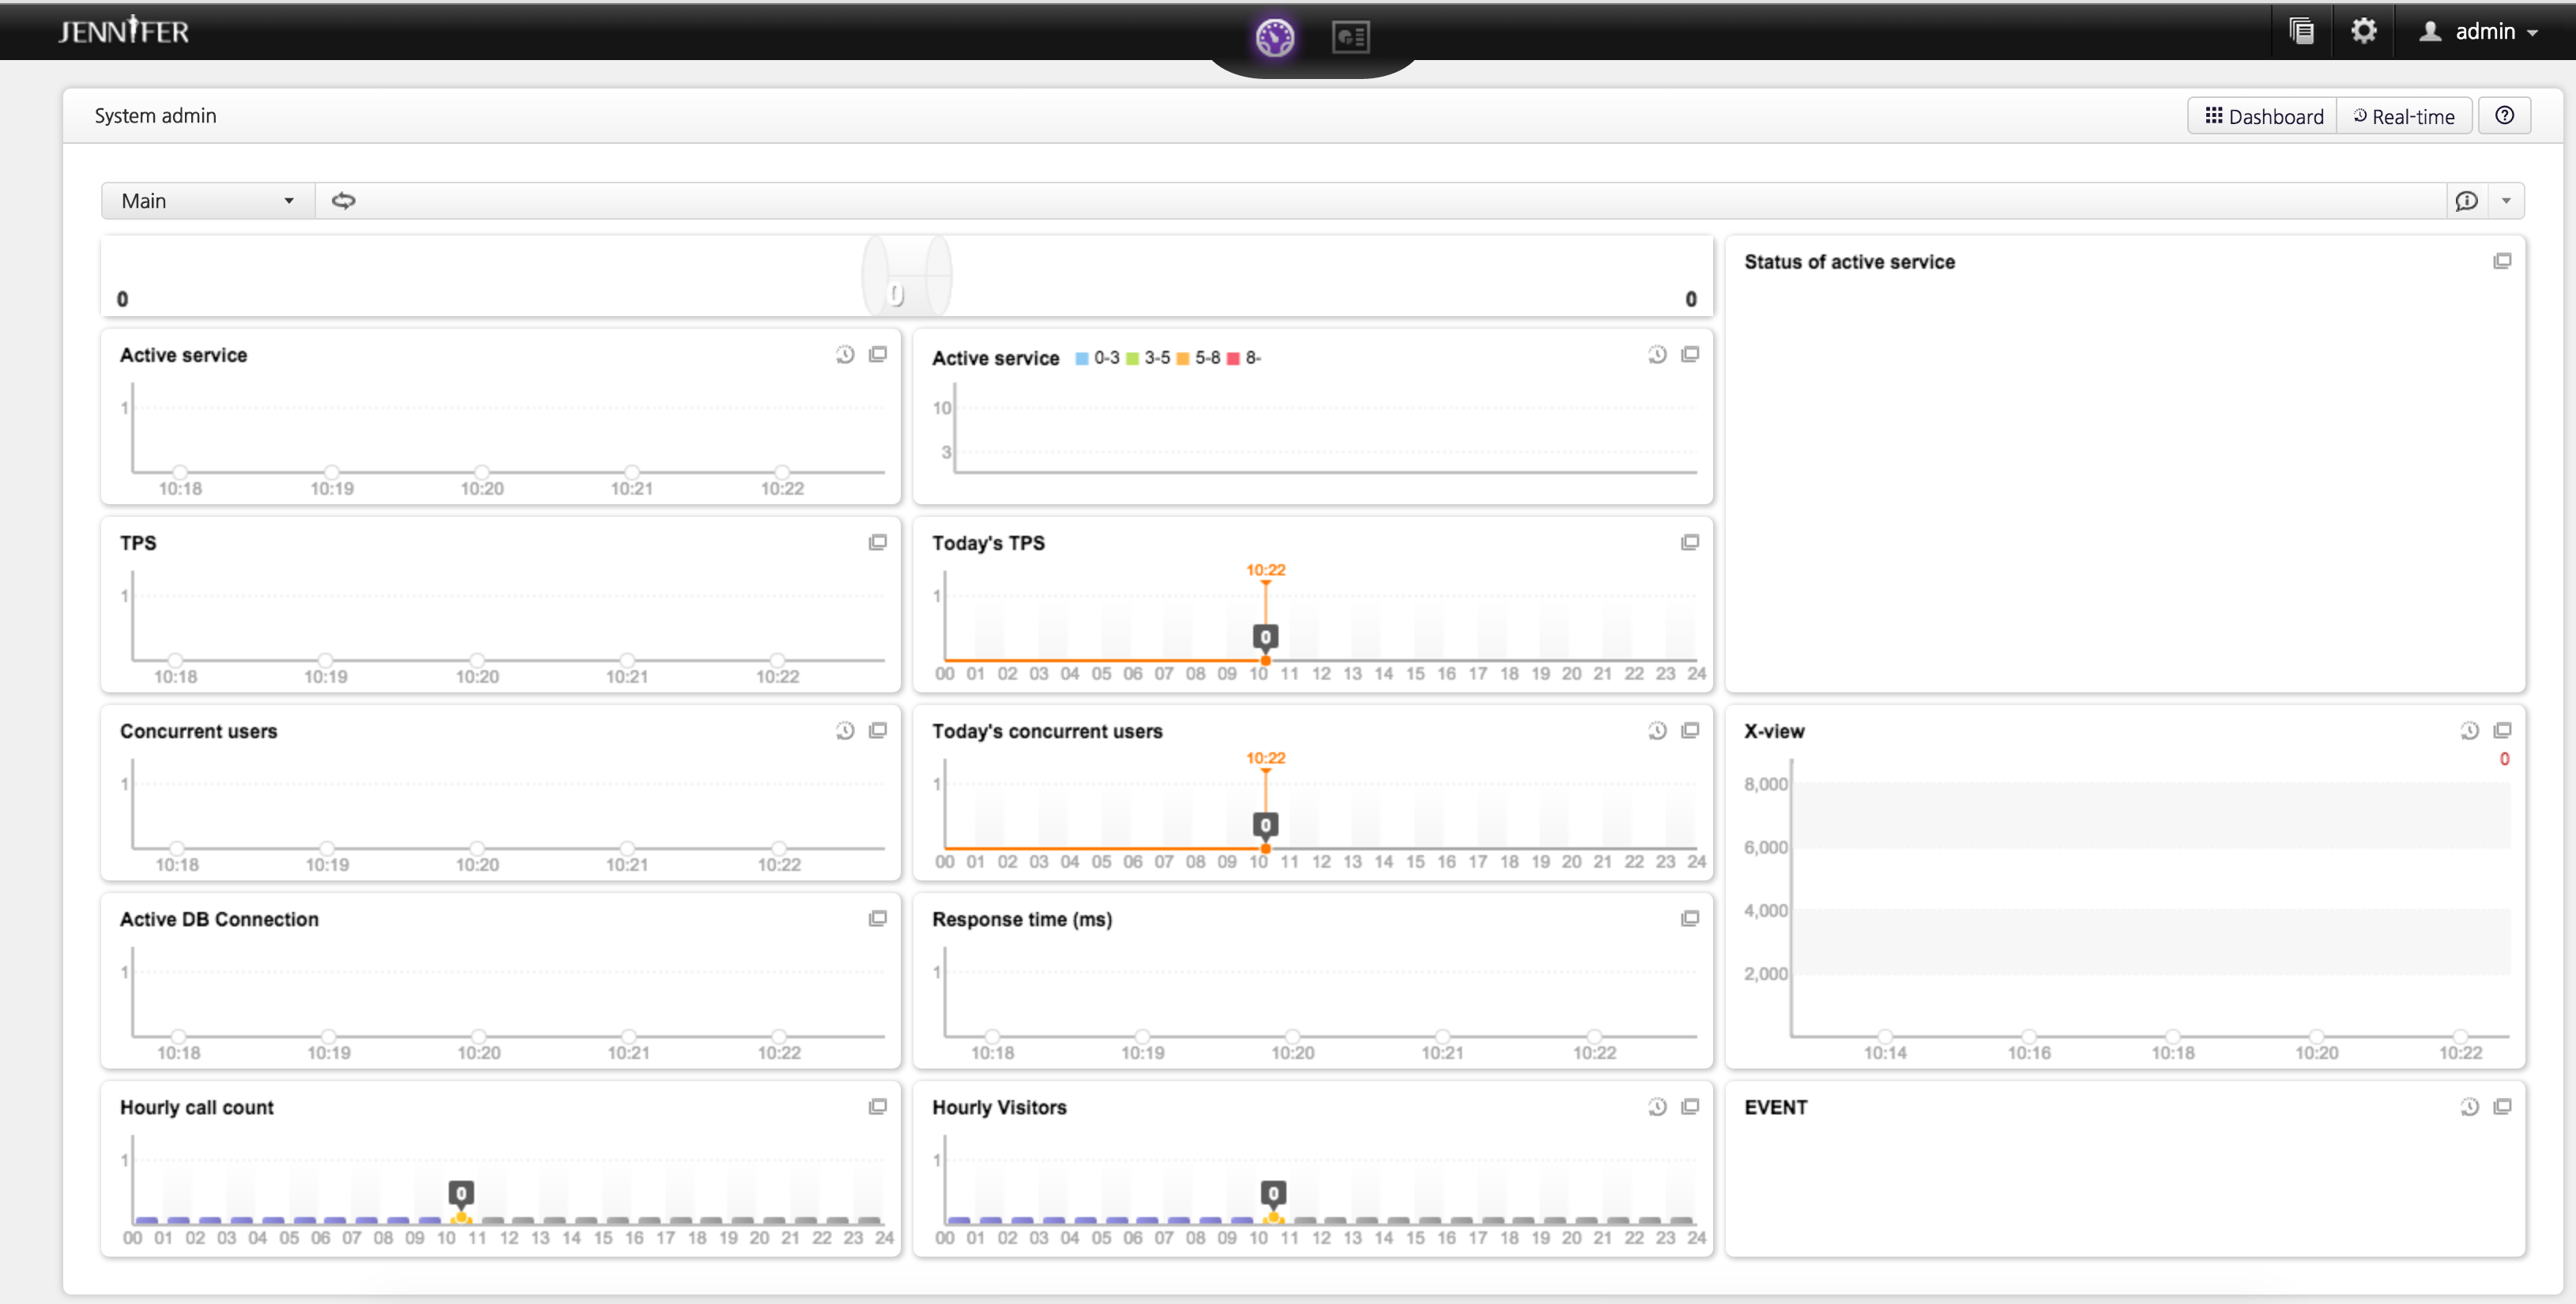
Task: Click the Status of active service title
Action: point(1849,262)
